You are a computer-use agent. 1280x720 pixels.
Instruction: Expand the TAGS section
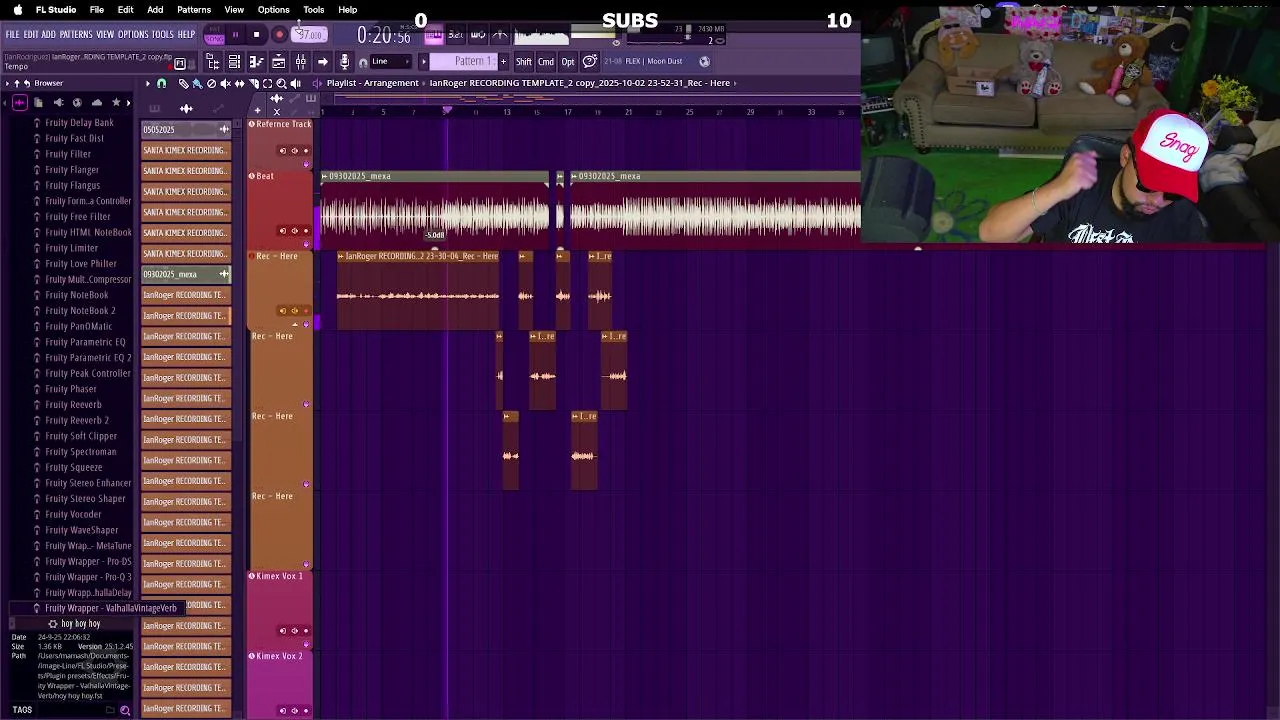(x=22, y=710)
